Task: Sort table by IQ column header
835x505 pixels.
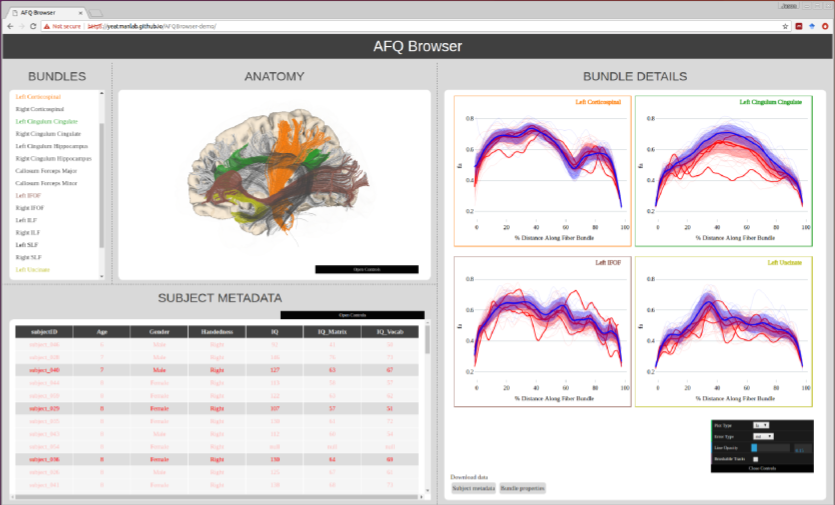Action: click(274, 331)
